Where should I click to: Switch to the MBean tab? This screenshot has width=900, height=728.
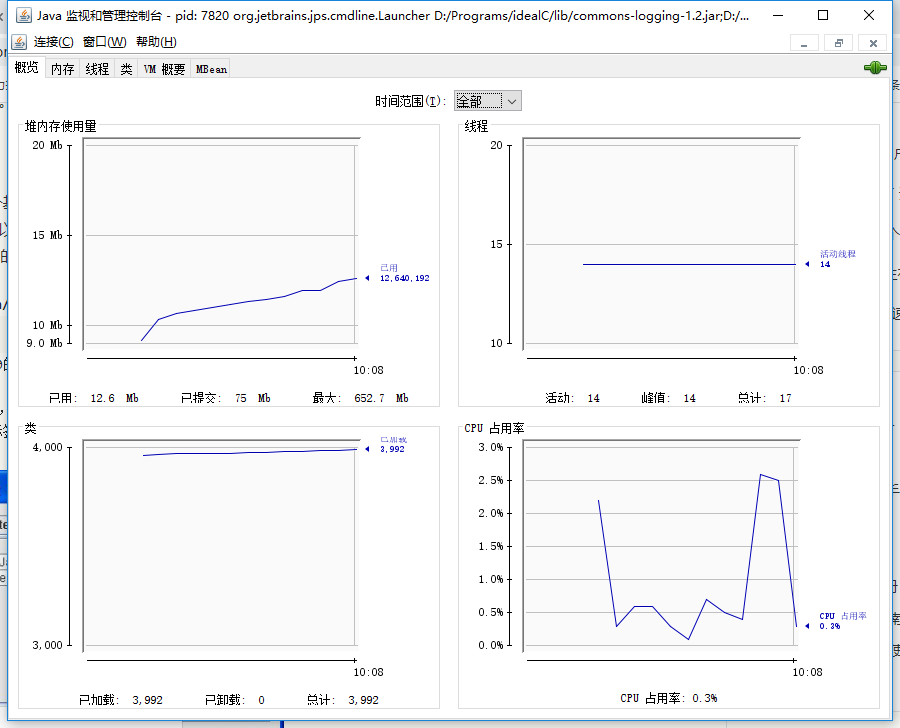(209, 69)
